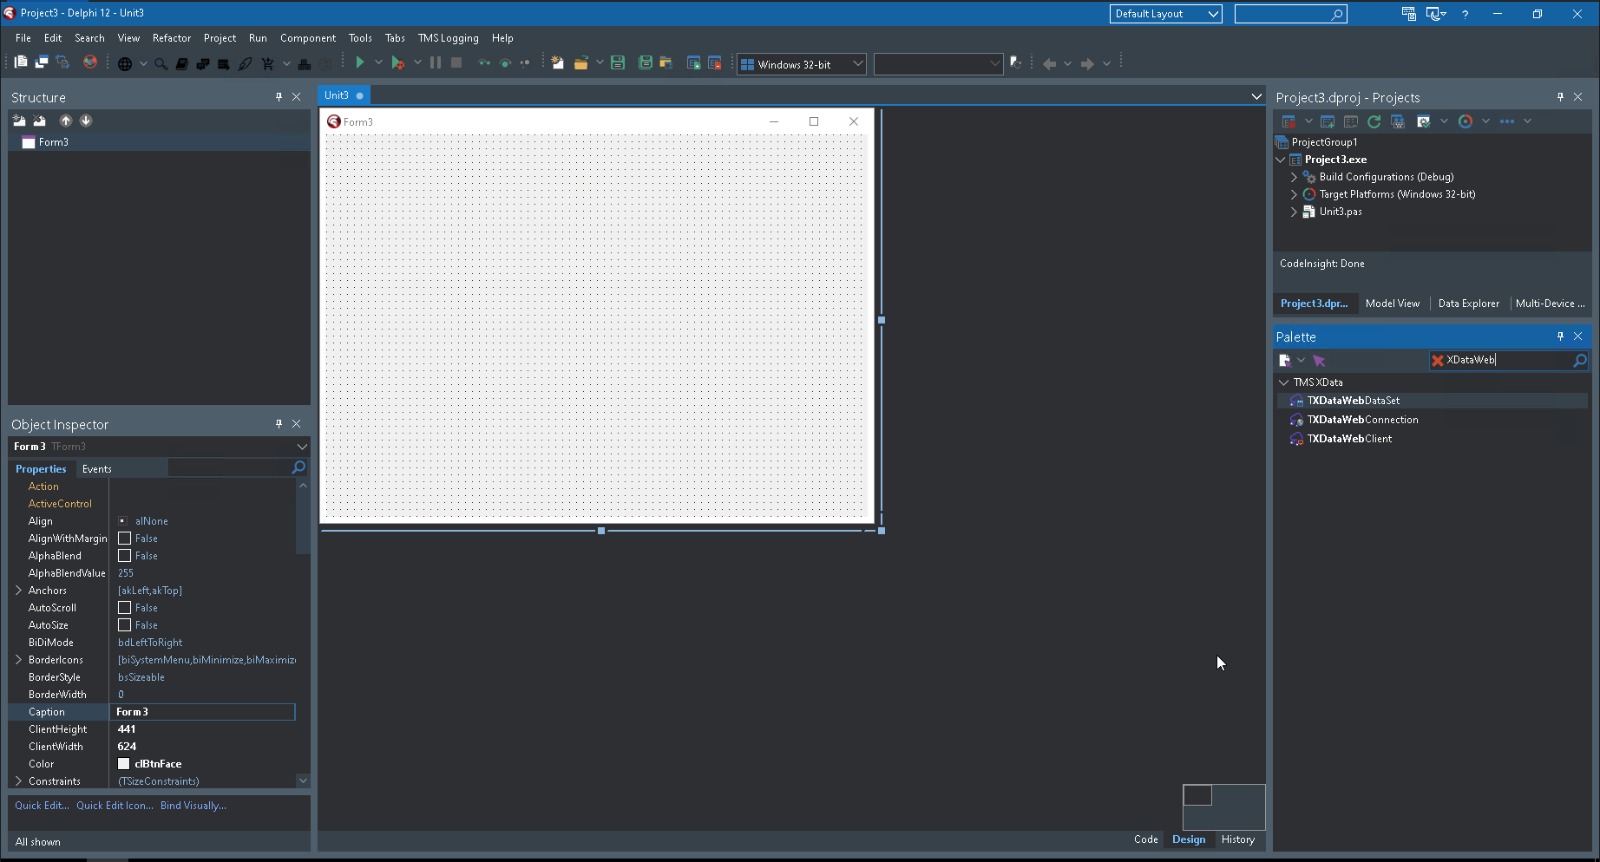Click the magnifier Search icon in toolbar
The image size is (1600, 862).
coord(160,64)
